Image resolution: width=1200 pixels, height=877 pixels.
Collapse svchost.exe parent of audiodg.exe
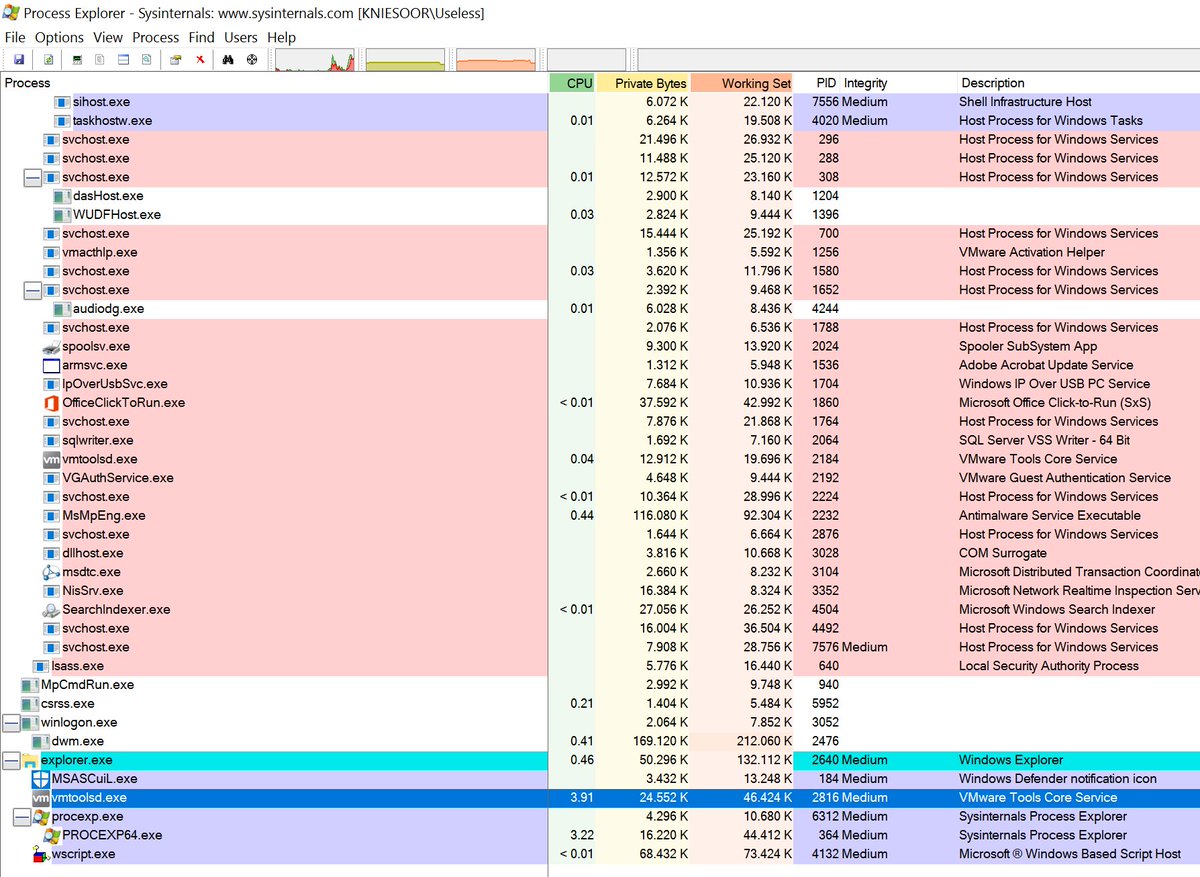click(x=32, y=290)
